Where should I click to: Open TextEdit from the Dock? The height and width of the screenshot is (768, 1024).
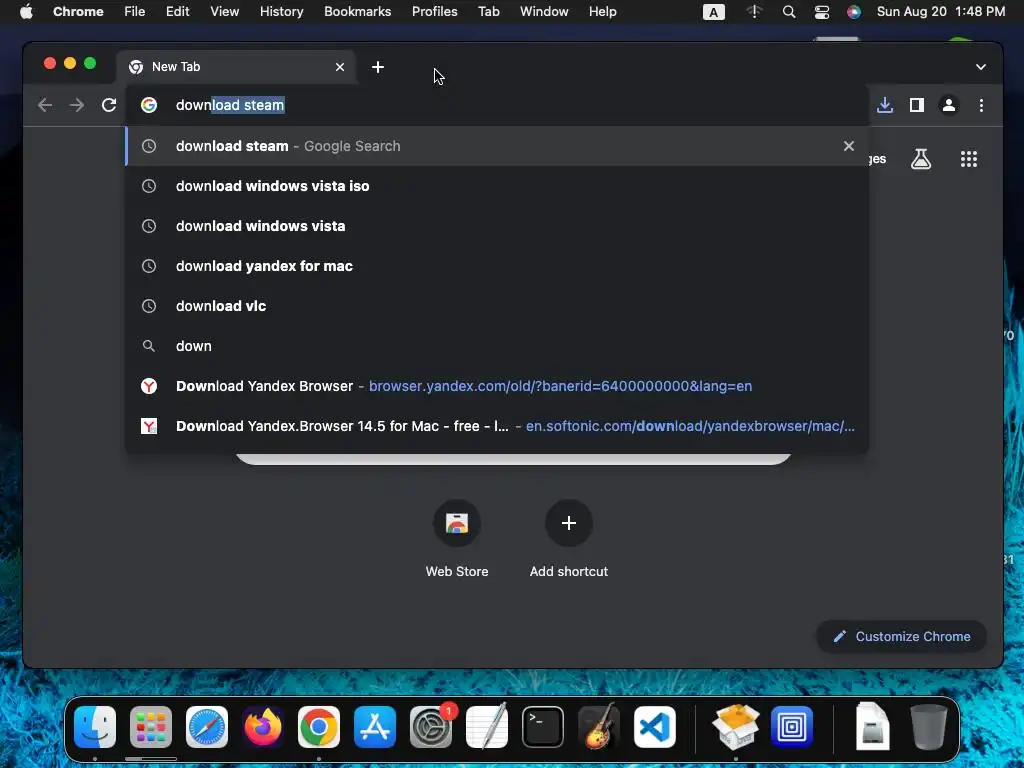[x=487, y=727]
